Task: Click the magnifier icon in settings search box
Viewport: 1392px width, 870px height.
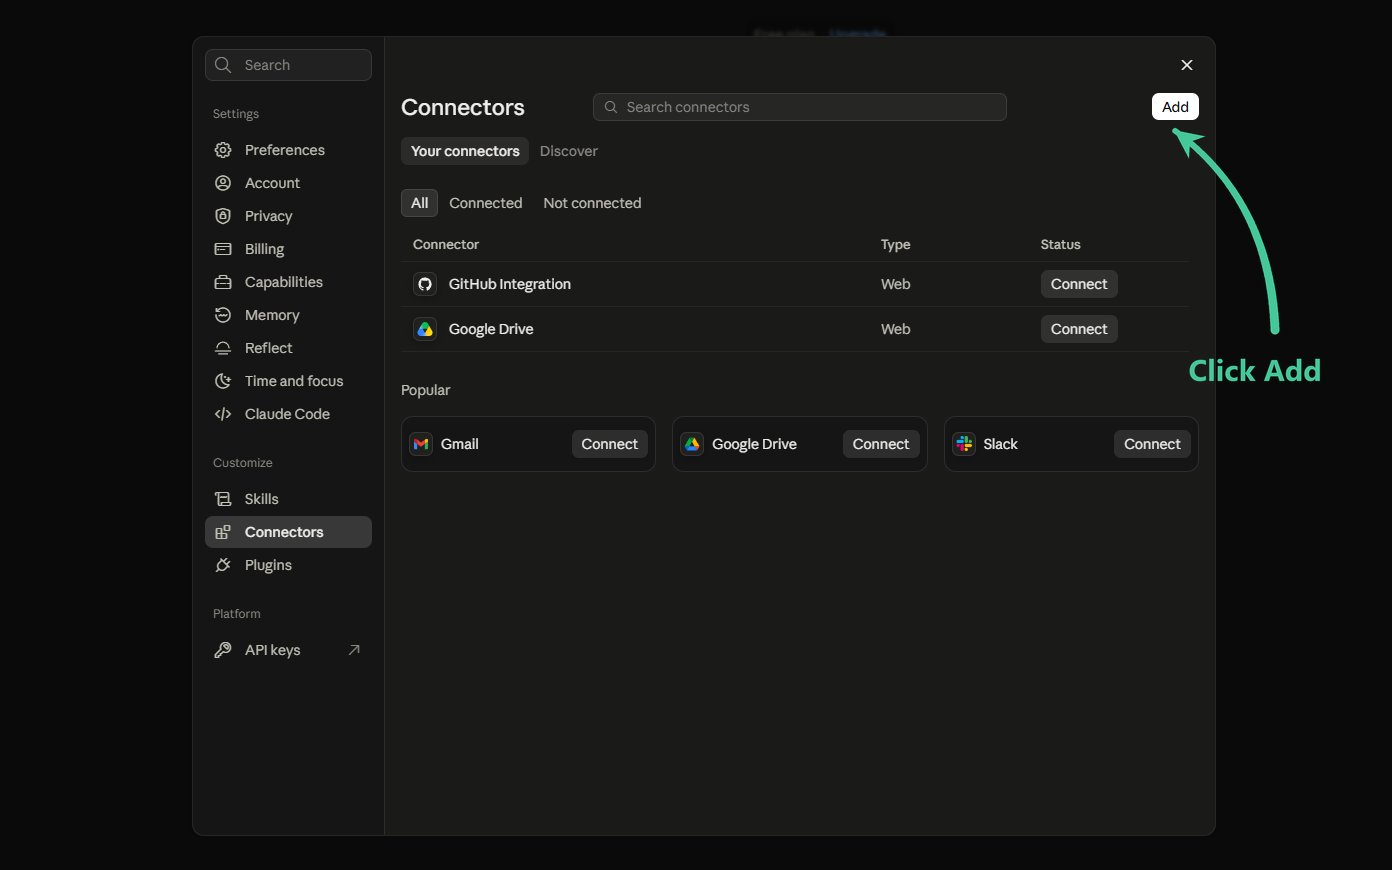Action: tap(223, 65)
